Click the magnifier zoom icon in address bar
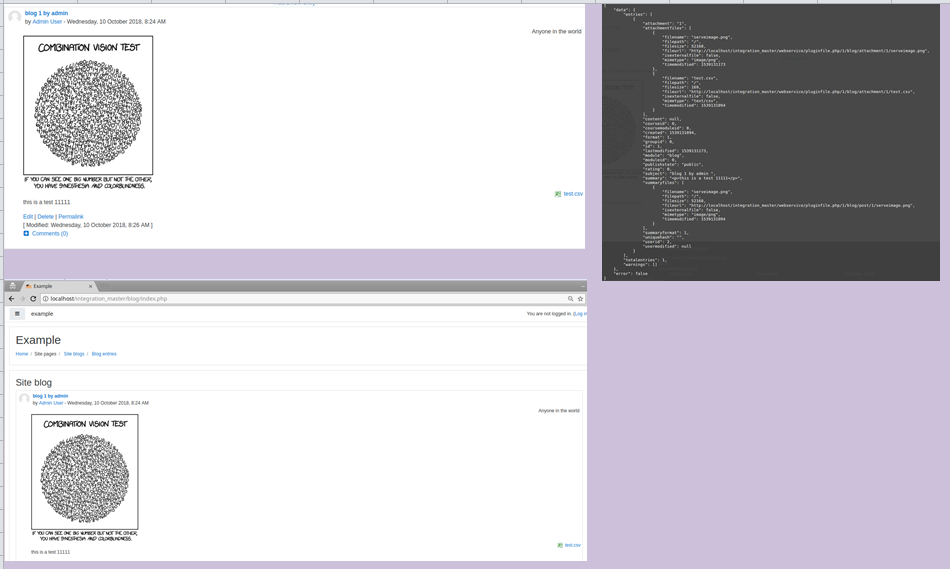Viewport: 950px width, 569px height. coord(570,299)
